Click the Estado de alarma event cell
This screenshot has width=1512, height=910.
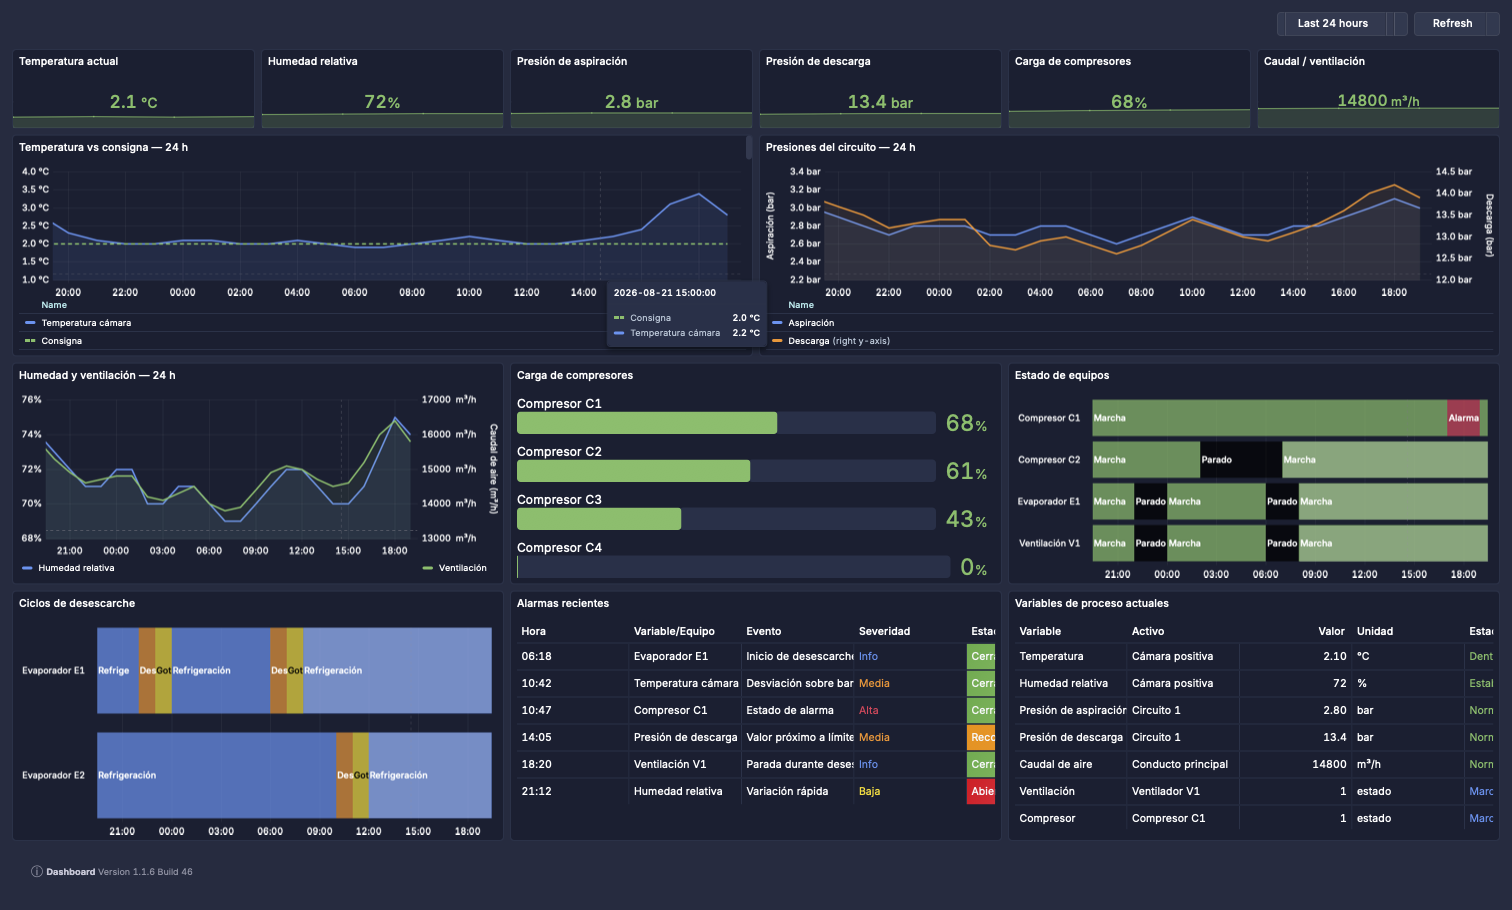click(790, 710)
